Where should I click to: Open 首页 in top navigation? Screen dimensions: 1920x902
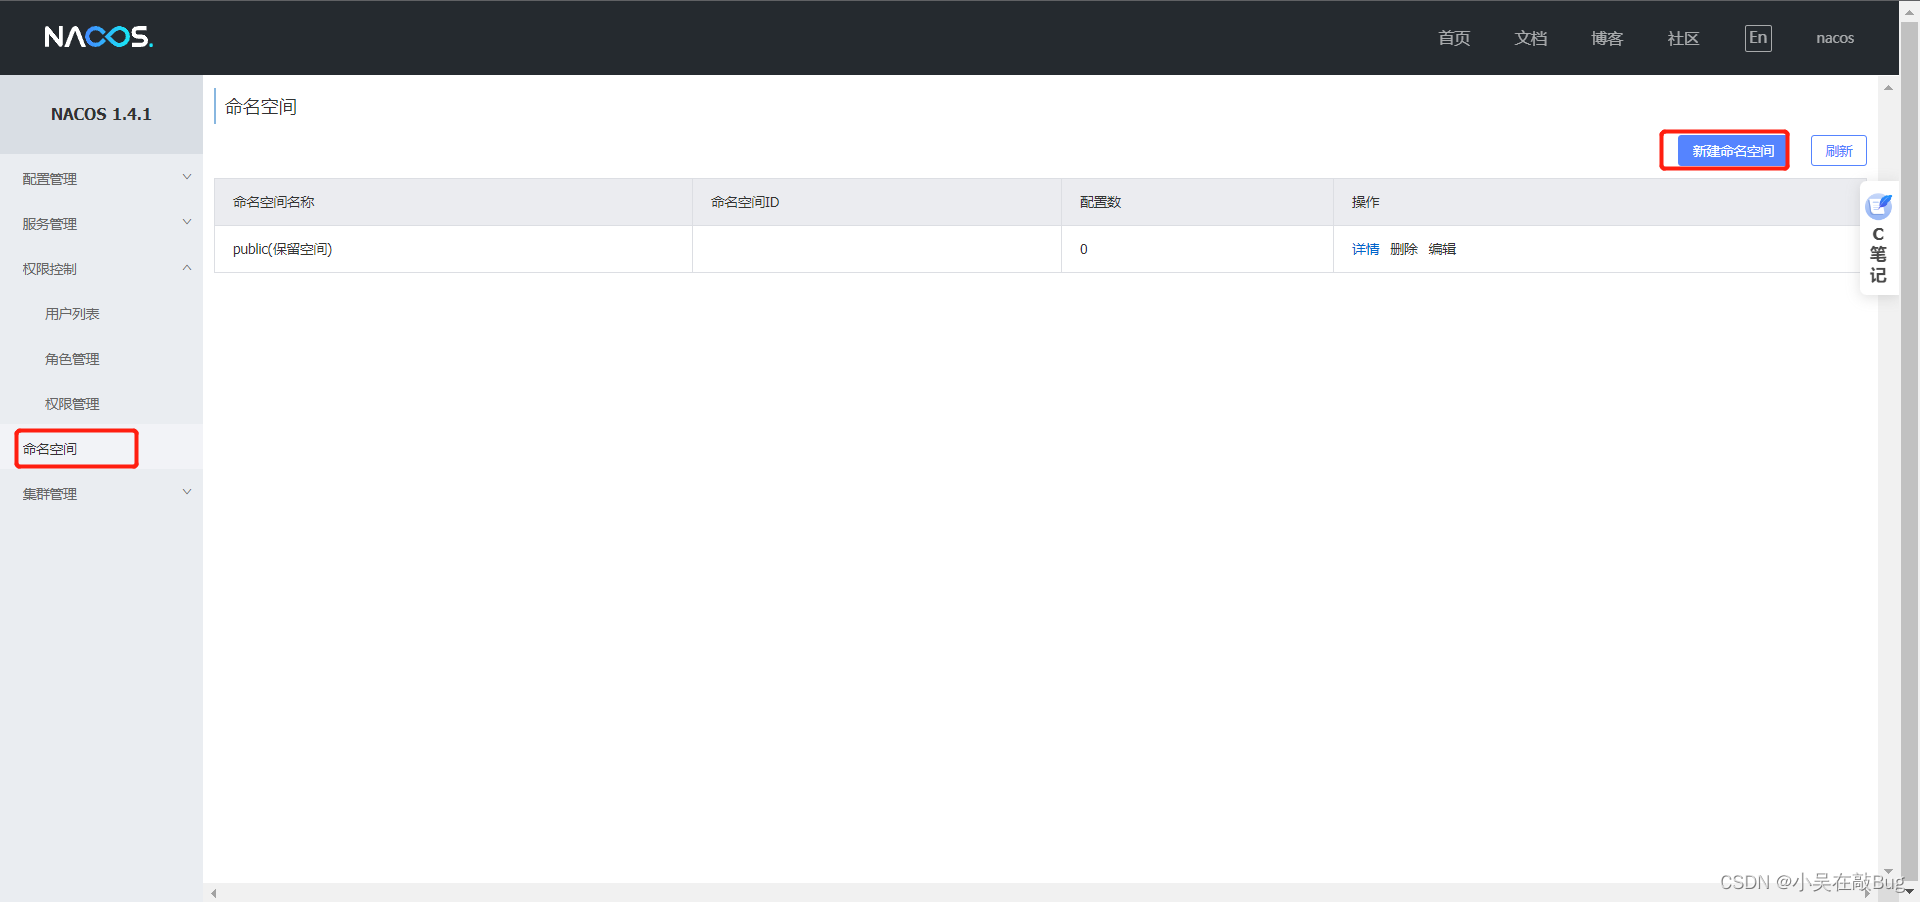click(x=1454, y=38)
